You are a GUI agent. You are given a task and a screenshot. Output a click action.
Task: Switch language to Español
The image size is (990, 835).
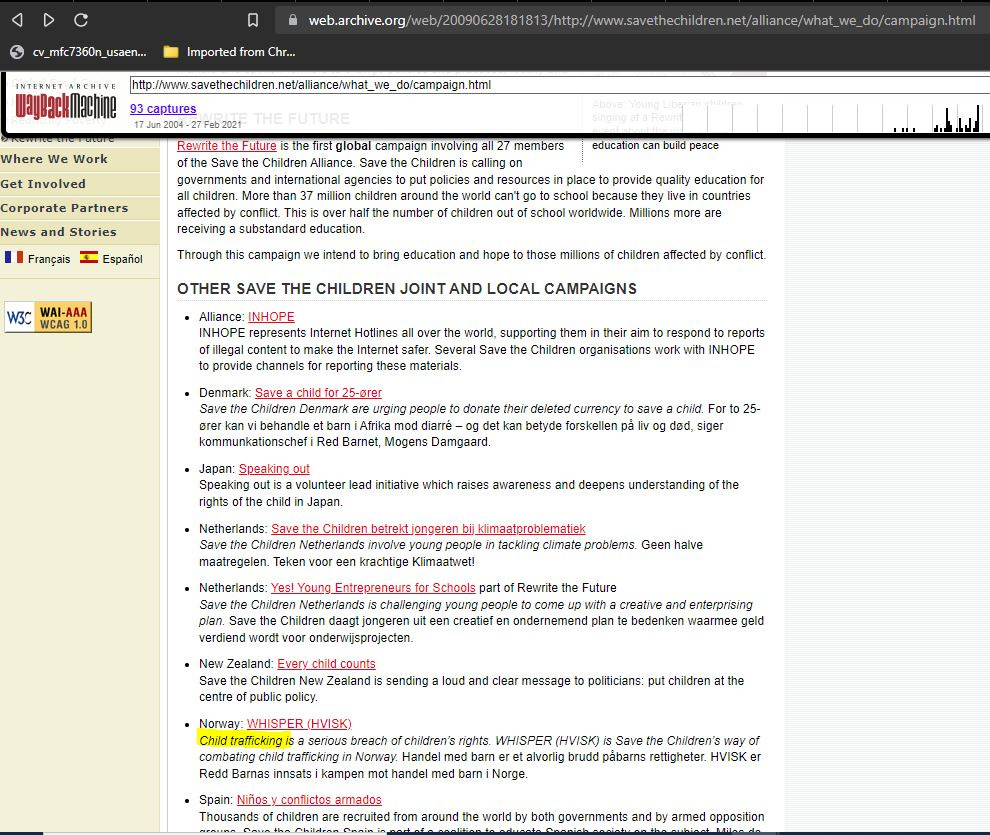[x=122, y=259]
